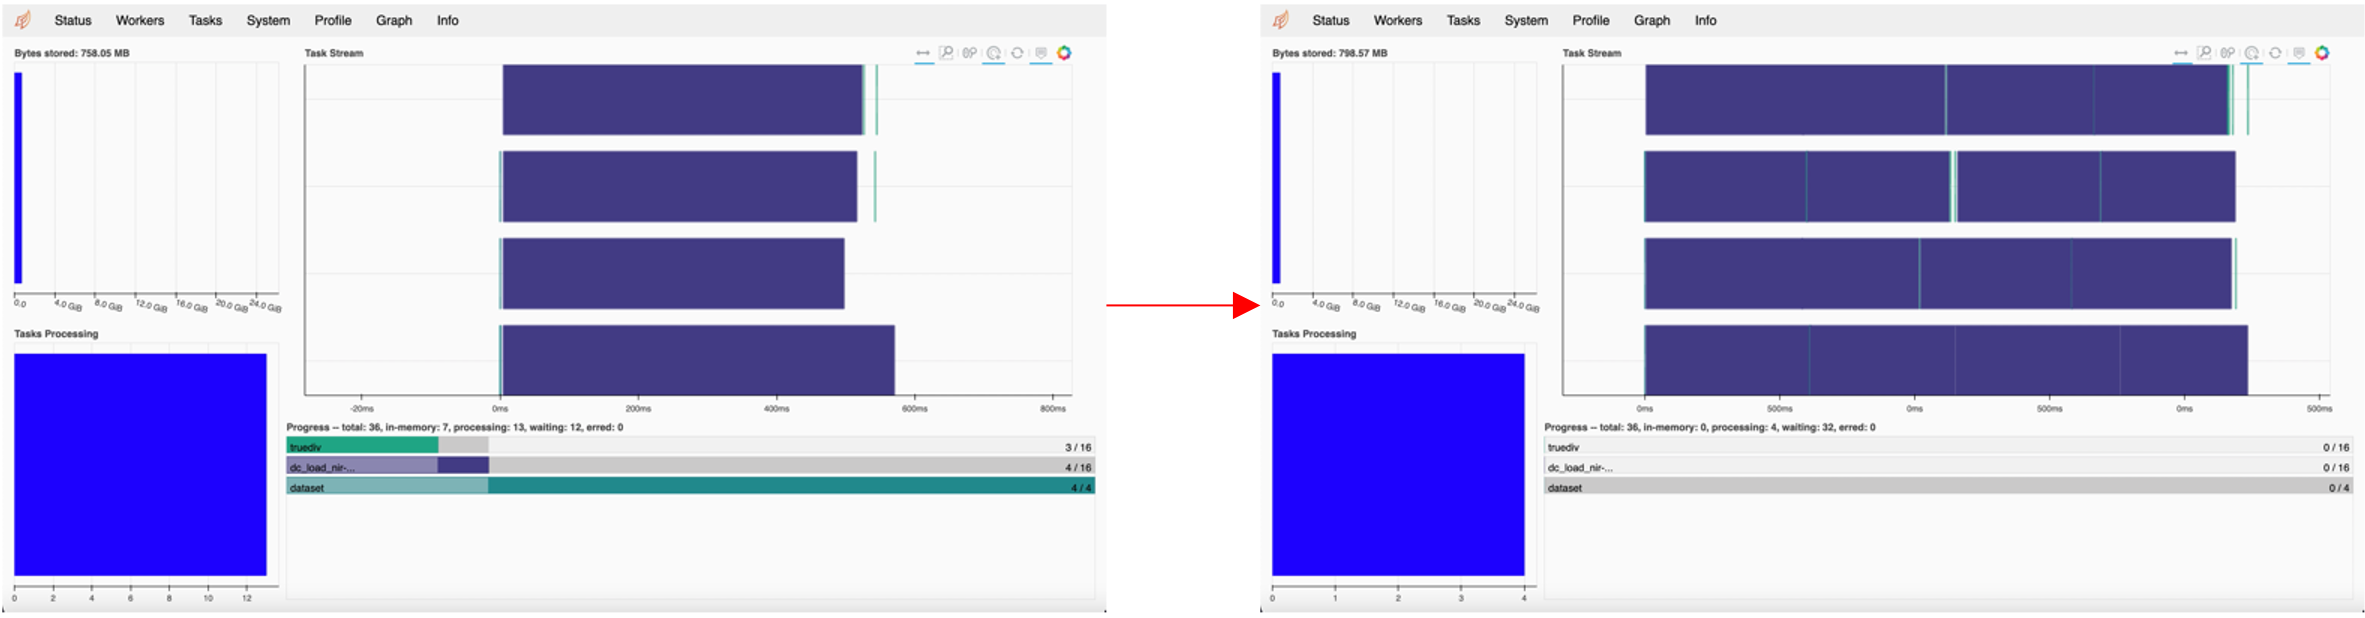This screenshot has height=618, width=2365.
Task: Click Bokeh logo in left Task Stream toolbar
Action: point(1064,53)
